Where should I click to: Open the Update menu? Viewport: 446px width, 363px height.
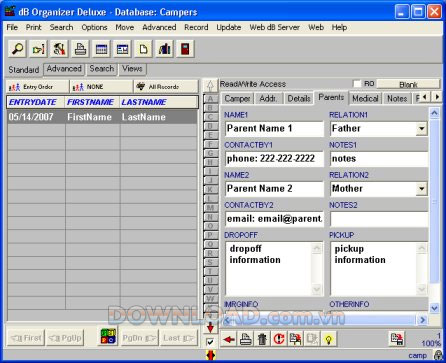pos(229,27)
